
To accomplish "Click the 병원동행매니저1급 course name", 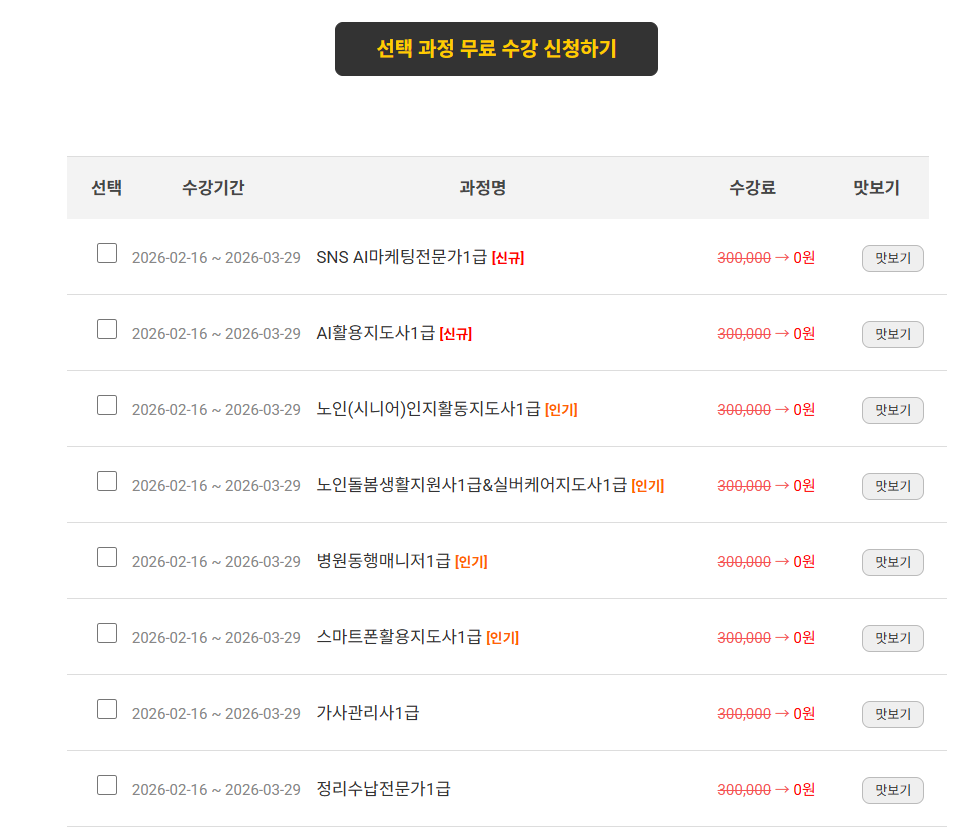I will pos(383,562).
